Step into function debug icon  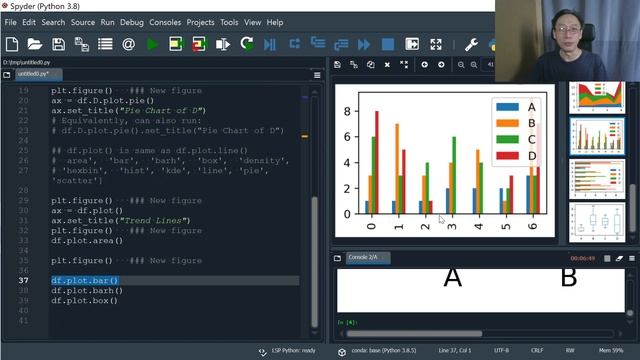318,43
